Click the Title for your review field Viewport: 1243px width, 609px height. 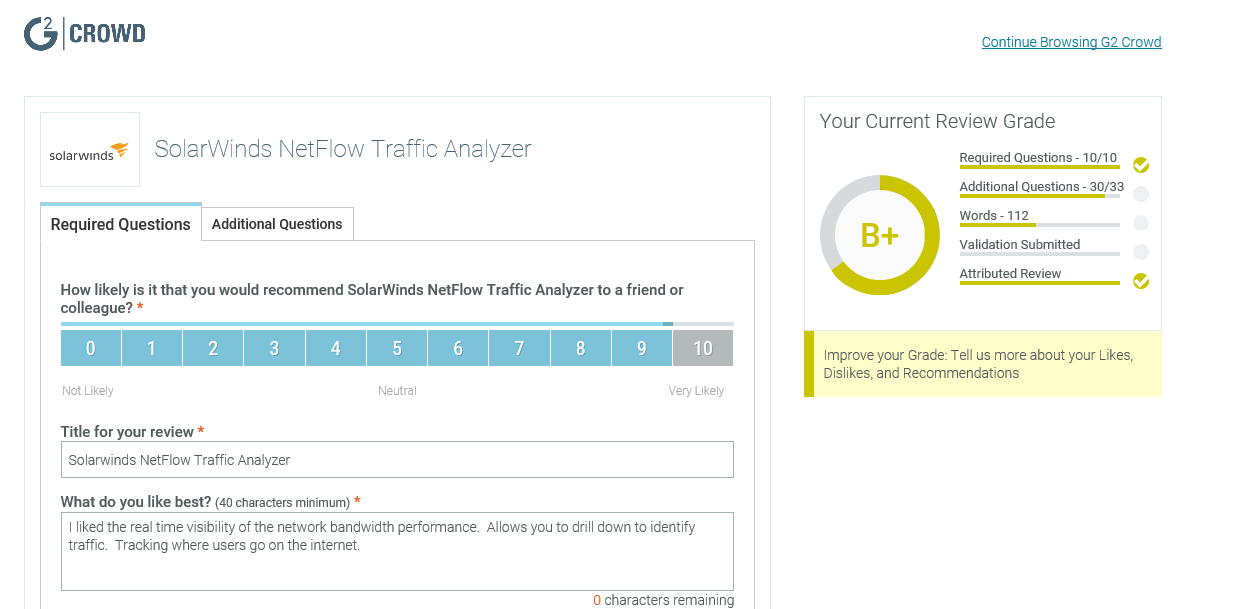click(x=397, y=460)
